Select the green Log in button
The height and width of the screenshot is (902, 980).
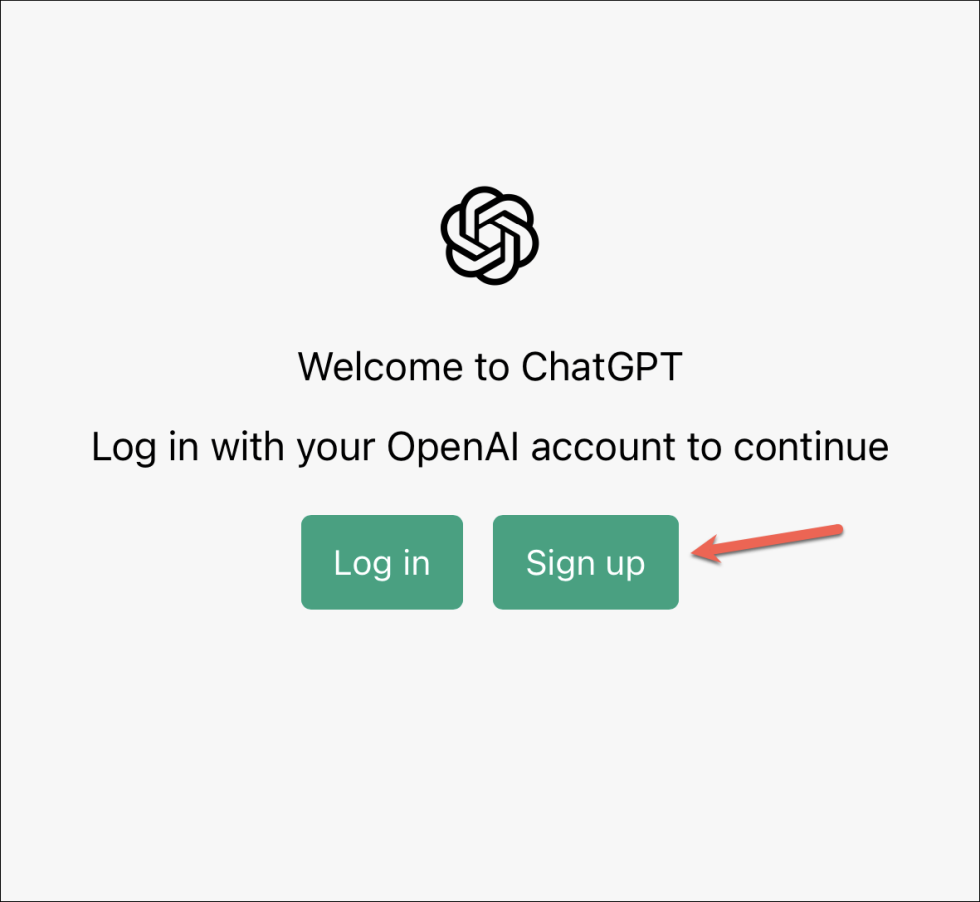tap(382, 562)
